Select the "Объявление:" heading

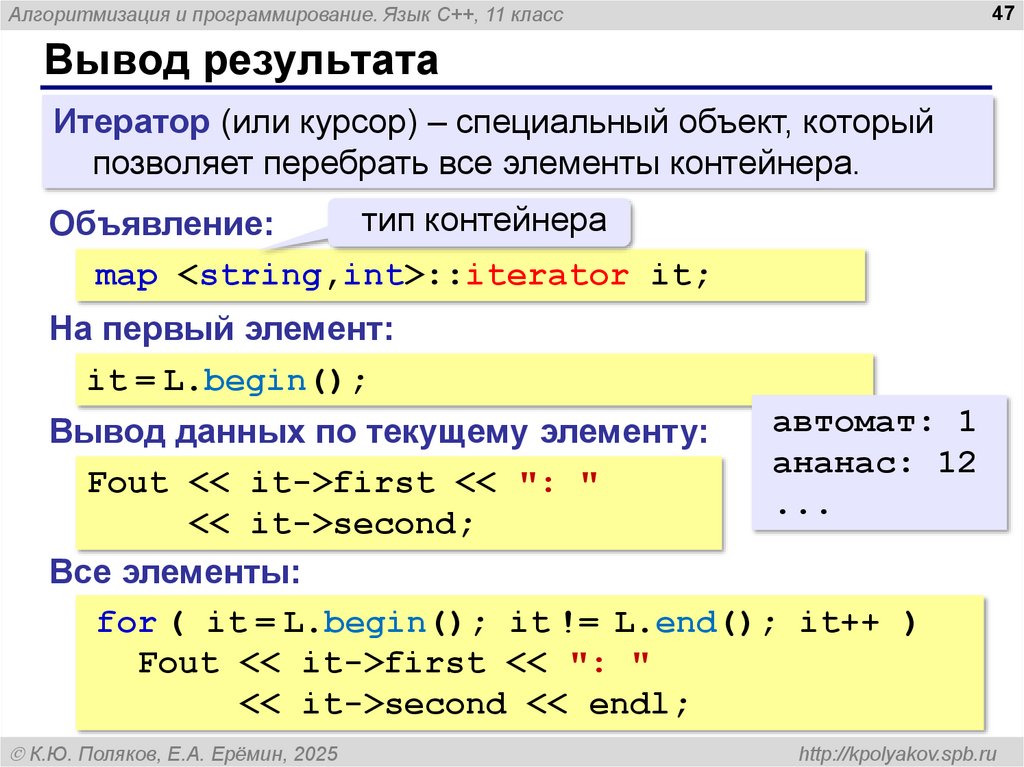coord(161,223)
